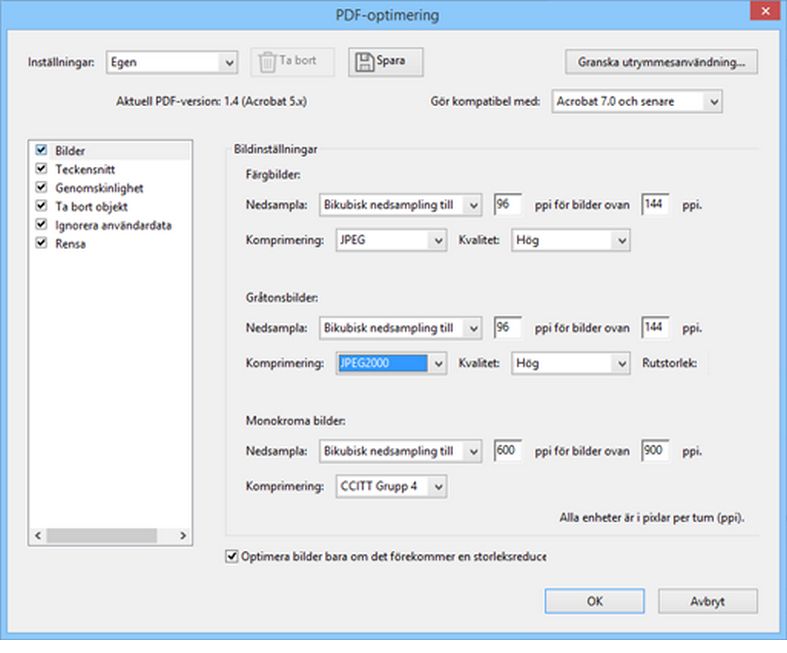This screenshot has width=787, height=653.
Task: Click Monokroma 900 ppi threshold field
Action: tap(655, 450)
